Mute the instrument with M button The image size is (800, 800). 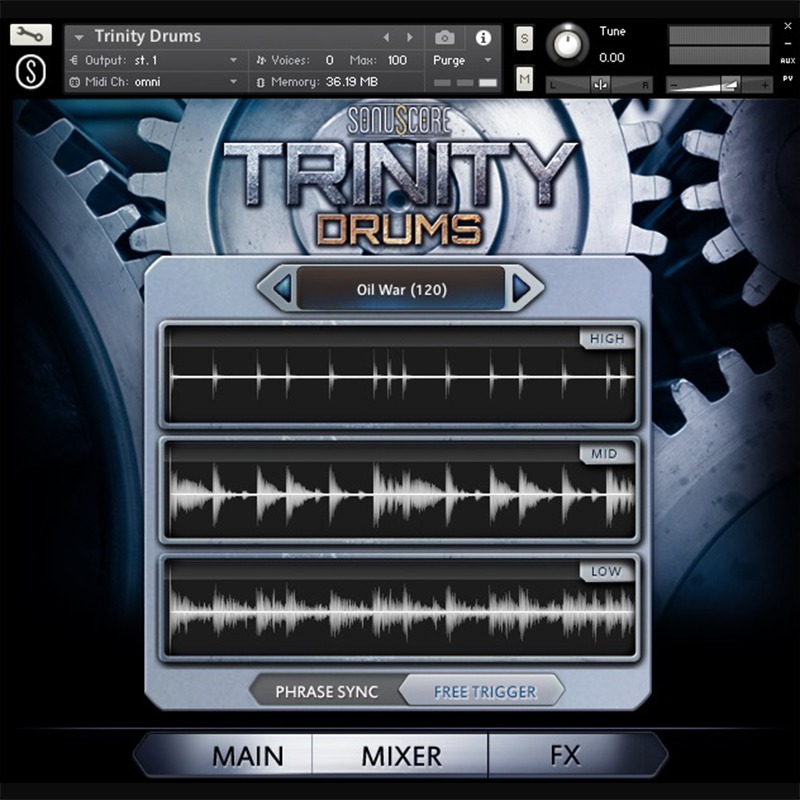[x=524, y=79]
